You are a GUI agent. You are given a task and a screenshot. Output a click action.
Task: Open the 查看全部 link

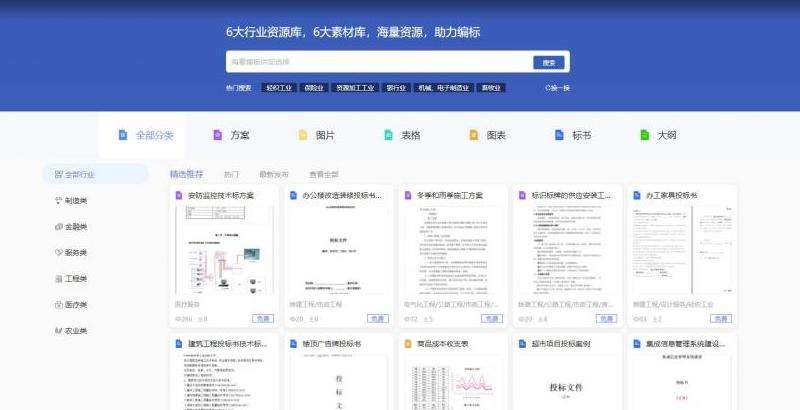[324, 174]
